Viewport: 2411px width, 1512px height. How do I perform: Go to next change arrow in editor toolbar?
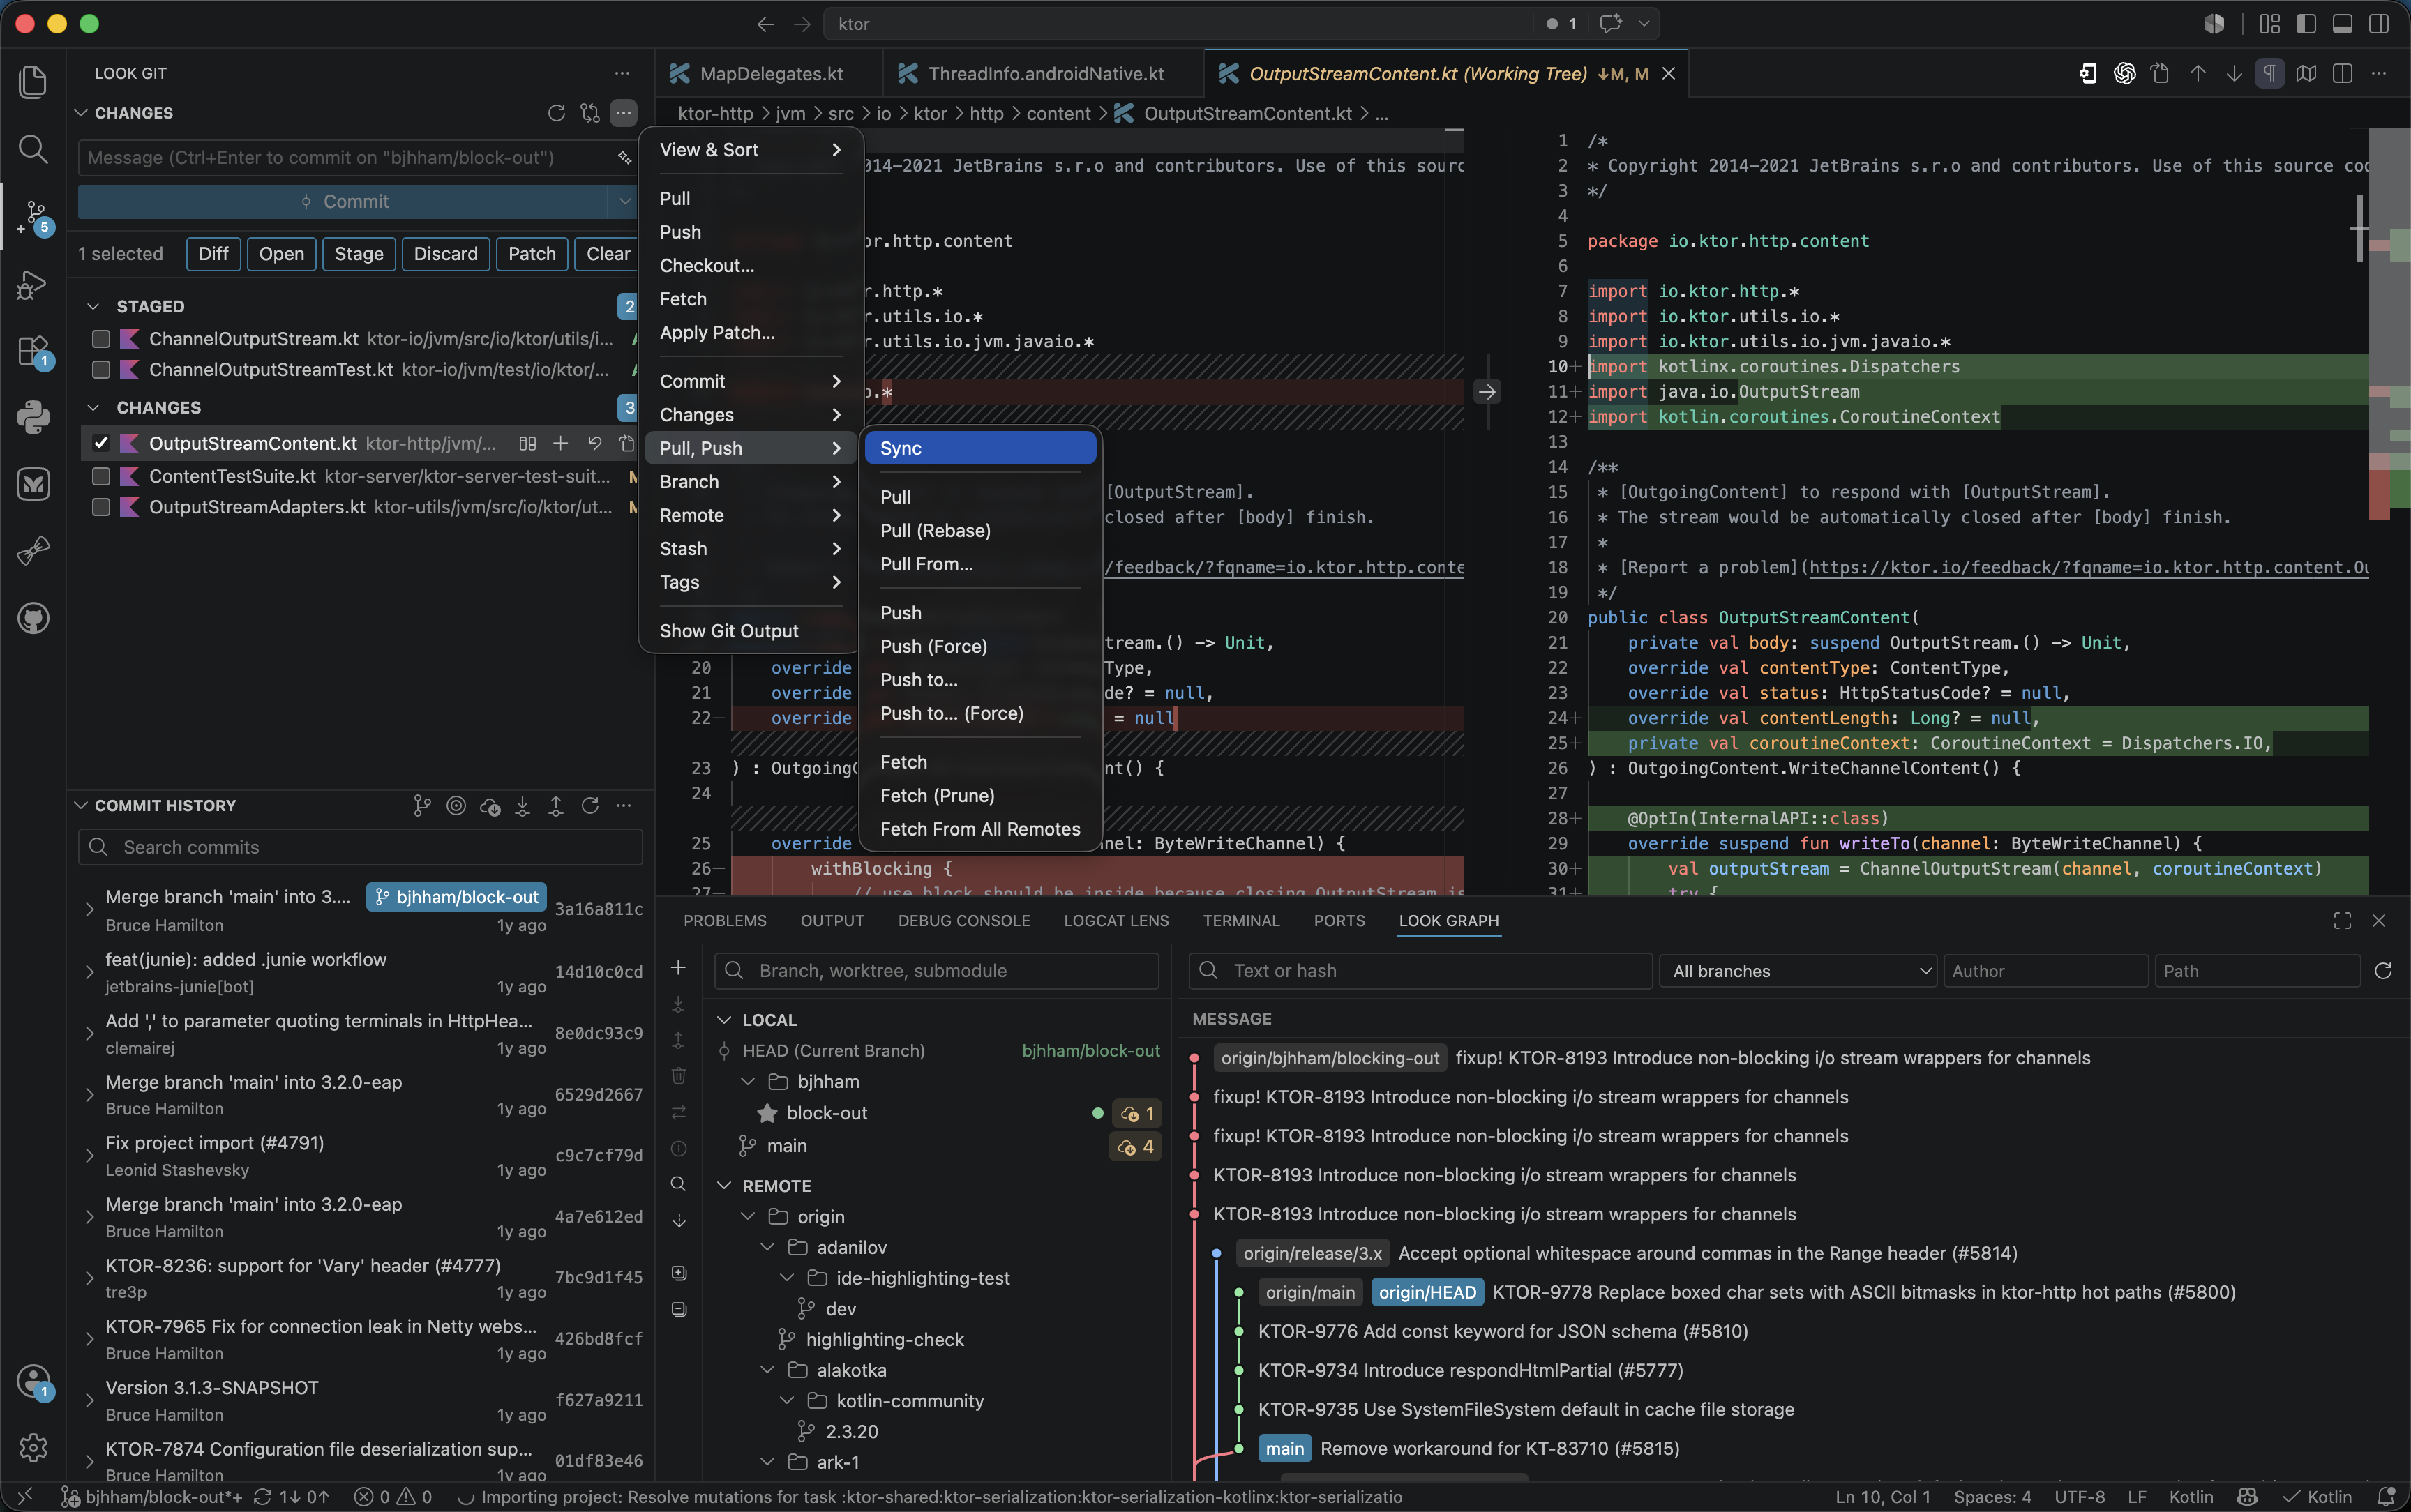coord(2233,74)
